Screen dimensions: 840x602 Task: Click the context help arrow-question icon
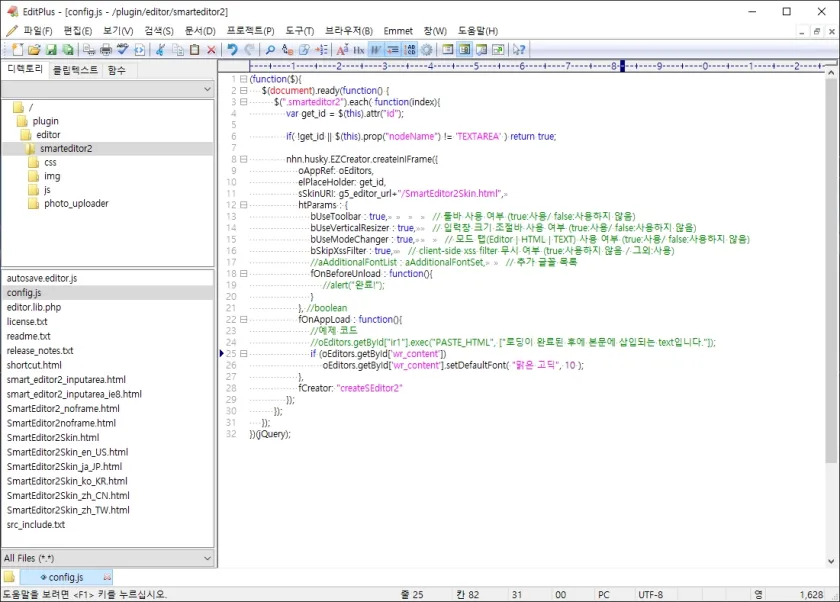(519, 50)
